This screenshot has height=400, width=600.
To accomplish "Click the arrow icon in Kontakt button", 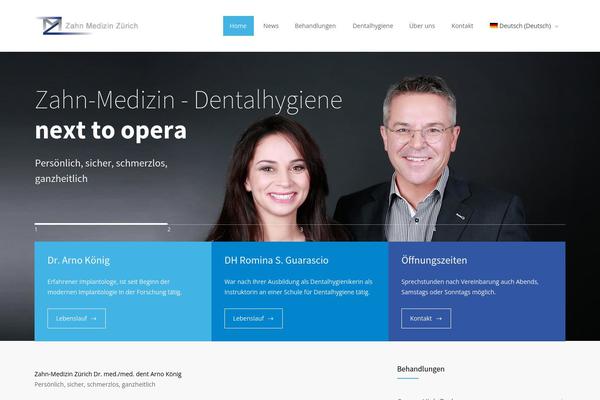I will (x=439, y=318).
